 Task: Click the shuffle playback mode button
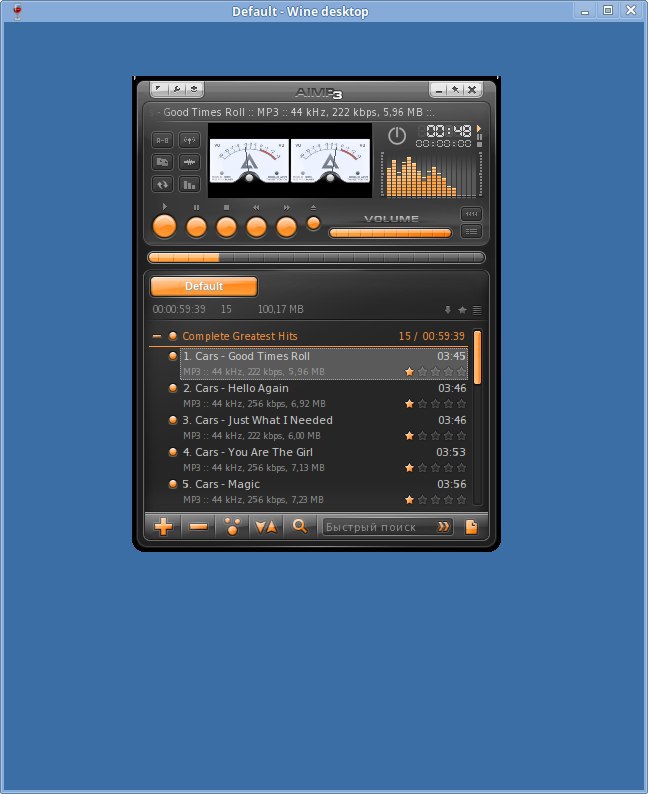(x=163, y=163)
